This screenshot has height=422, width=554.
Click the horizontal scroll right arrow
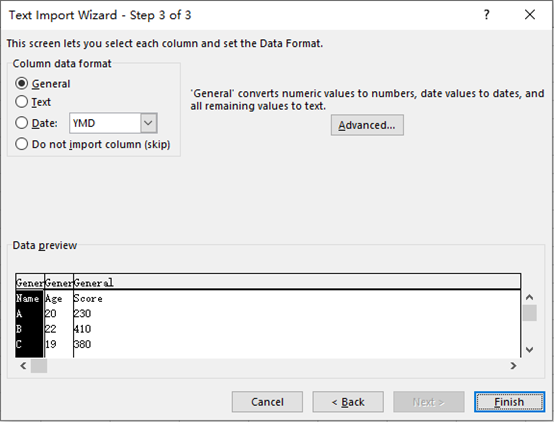pos(513,366)
